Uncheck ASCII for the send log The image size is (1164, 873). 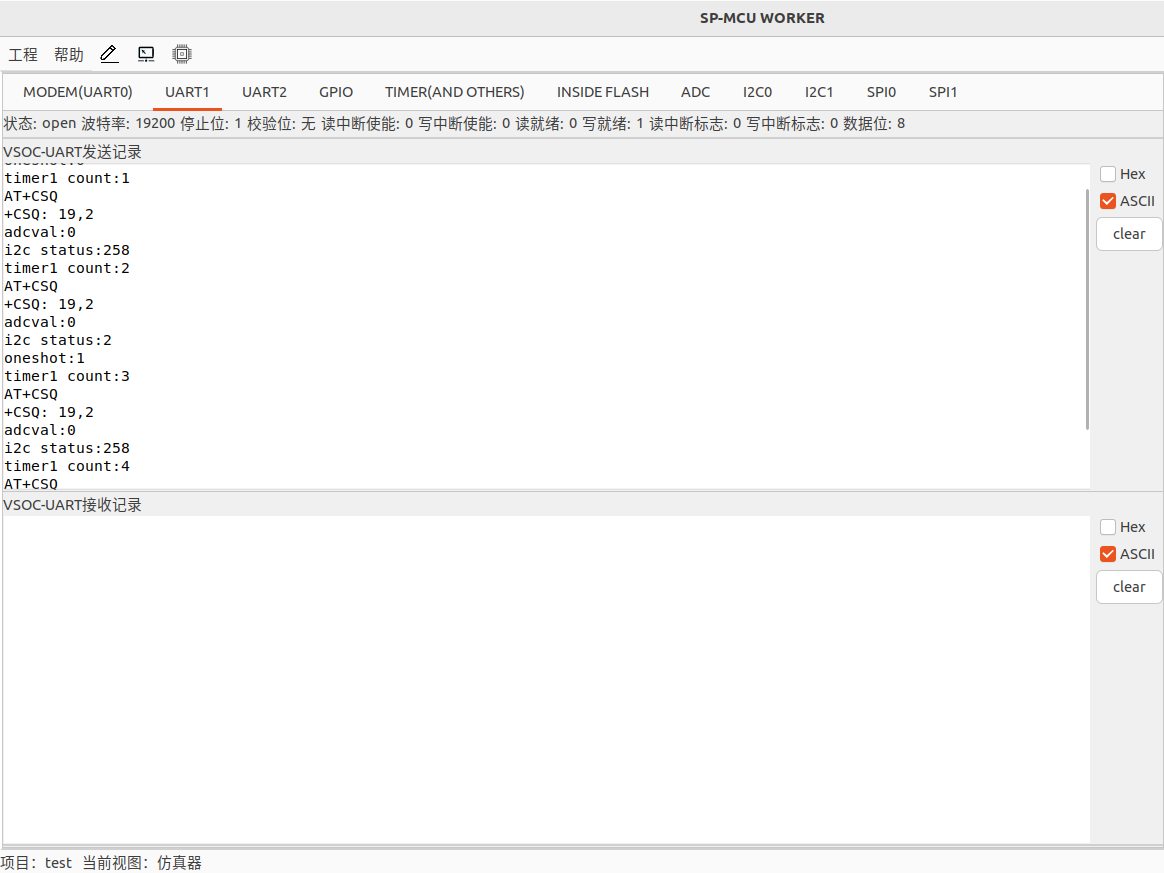coord(1108,201)
